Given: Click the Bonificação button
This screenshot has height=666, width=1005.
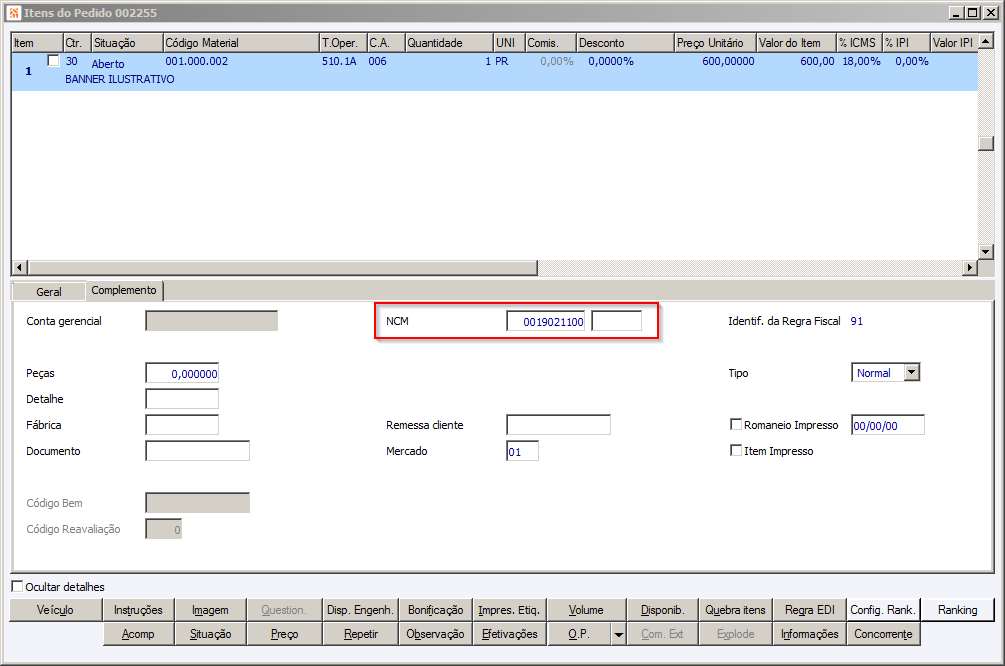Looking at the screenshot, I should 435,610.
